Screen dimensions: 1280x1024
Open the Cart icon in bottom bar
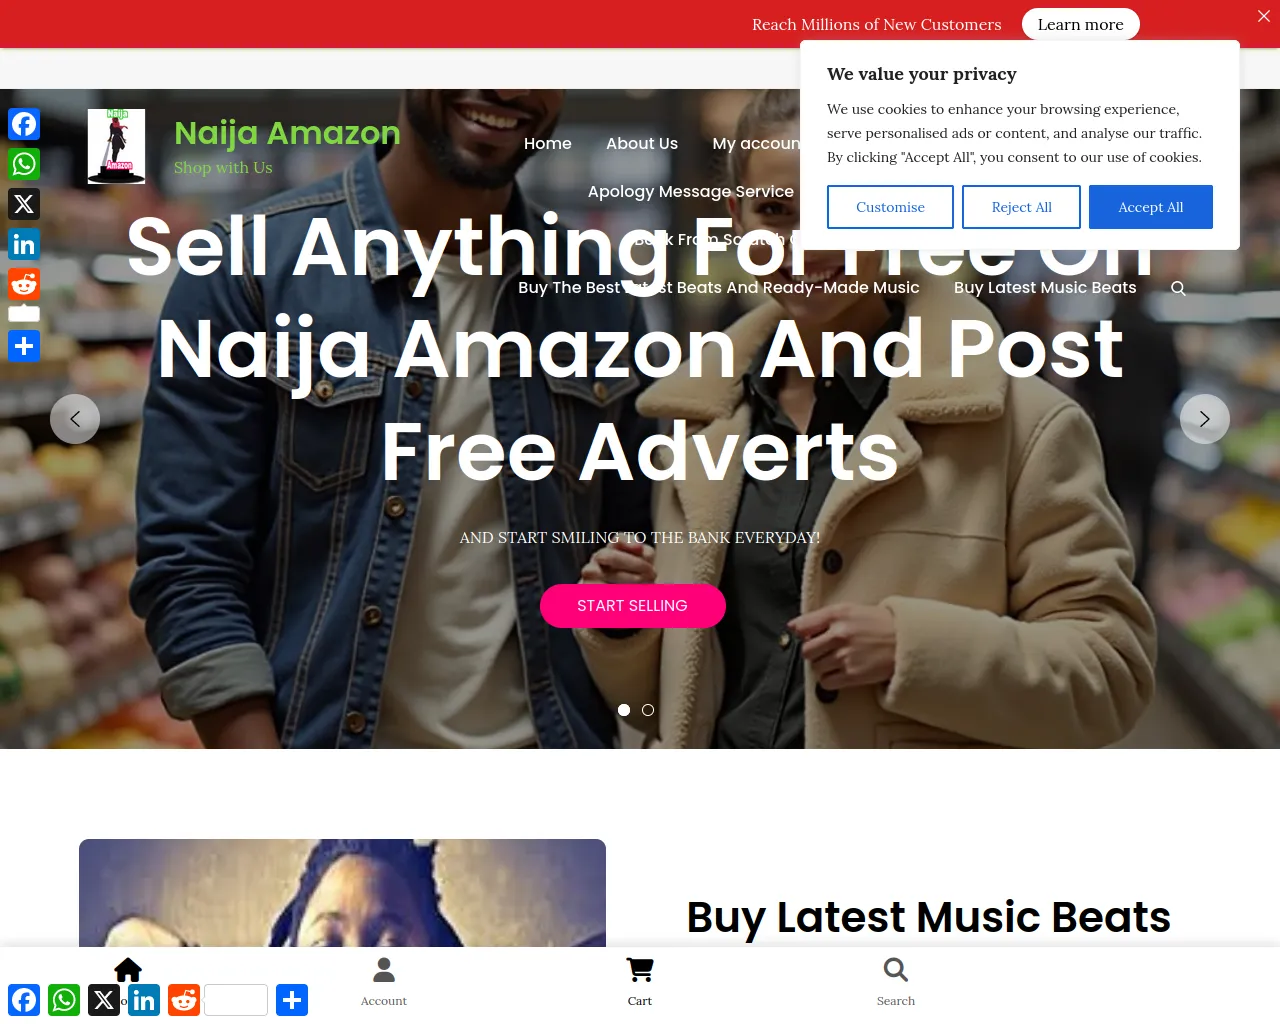click(640, 982)
